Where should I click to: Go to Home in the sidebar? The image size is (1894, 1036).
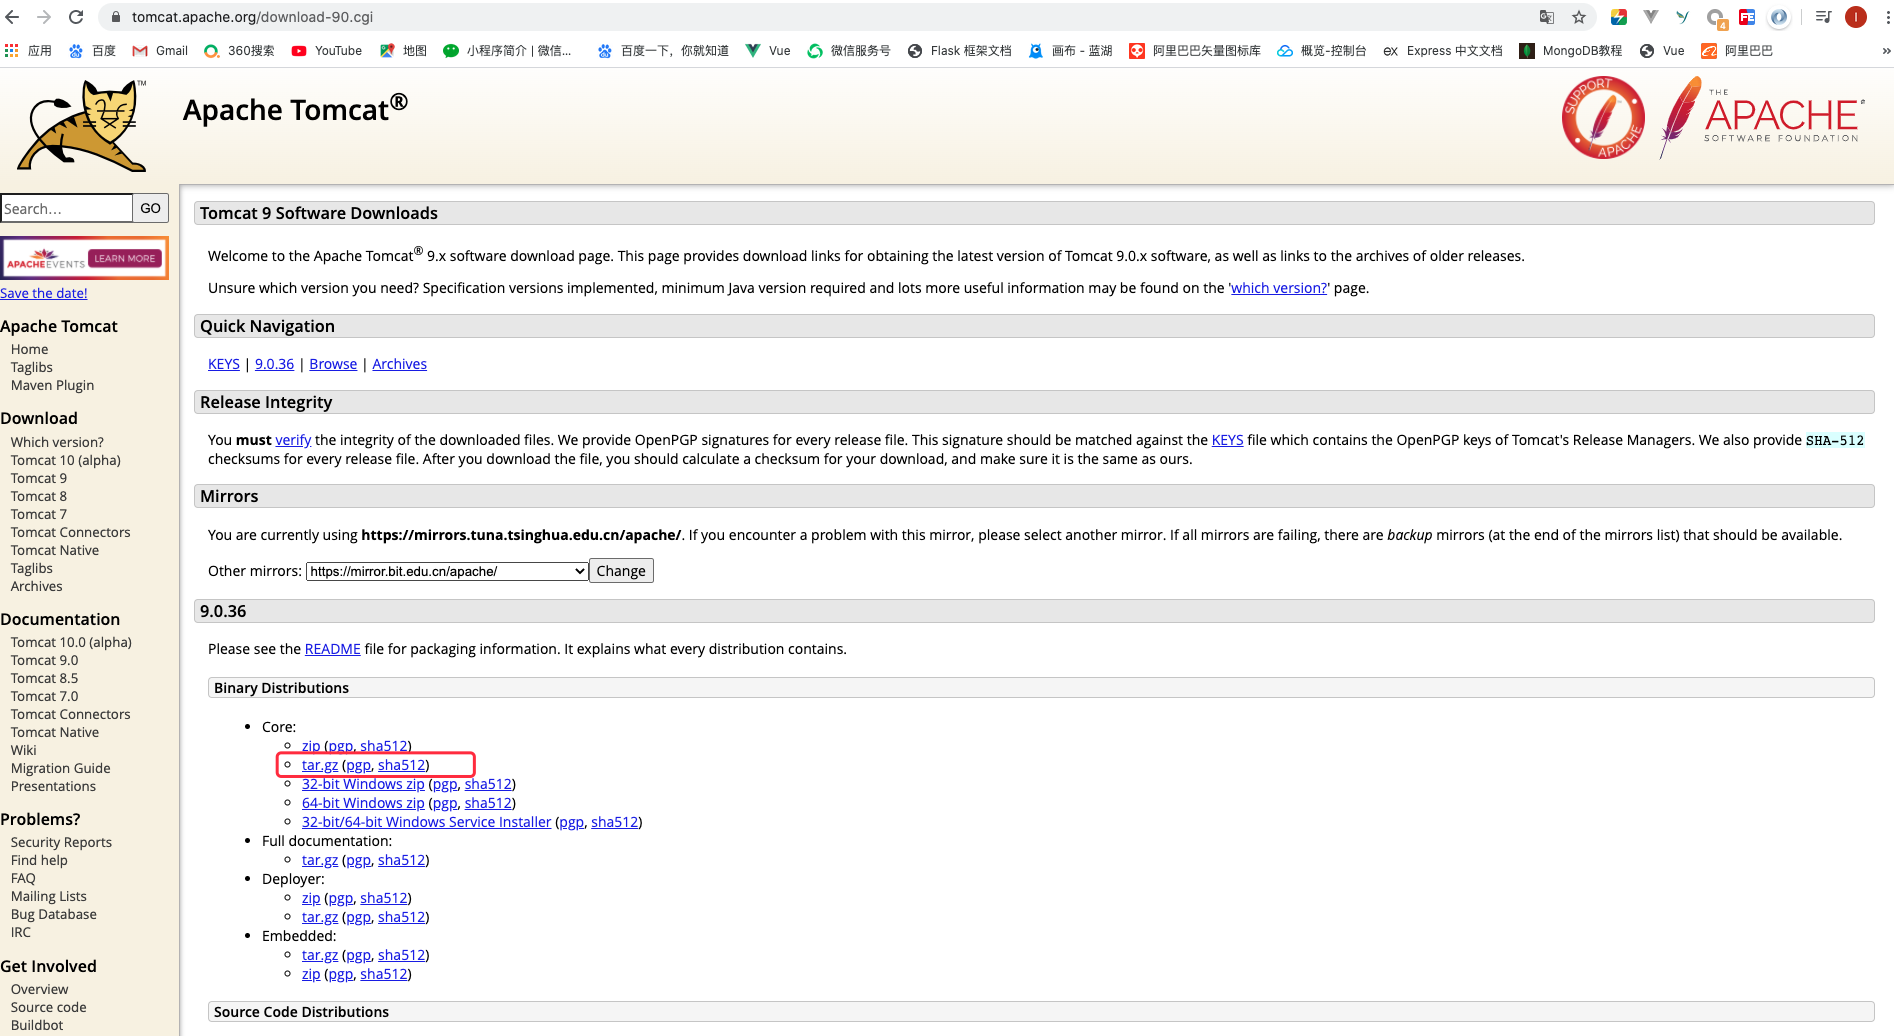(x=29, y=349)
